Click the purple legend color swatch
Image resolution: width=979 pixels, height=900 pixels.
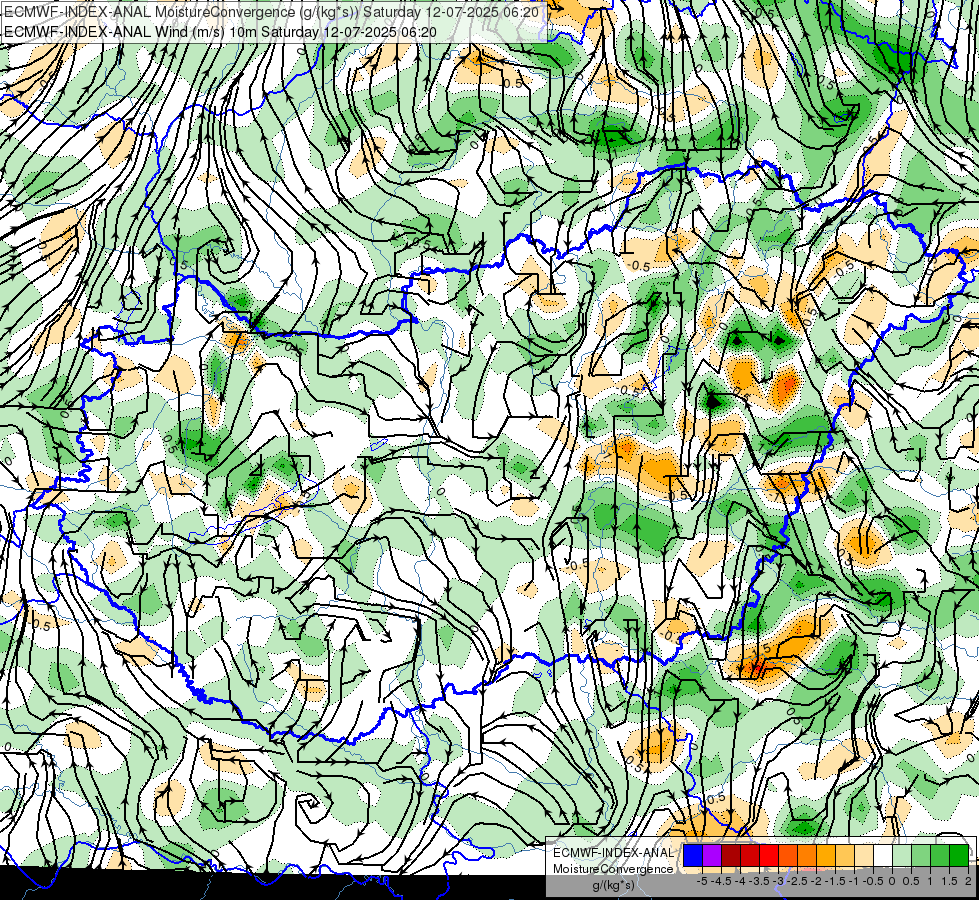(712, 855)
